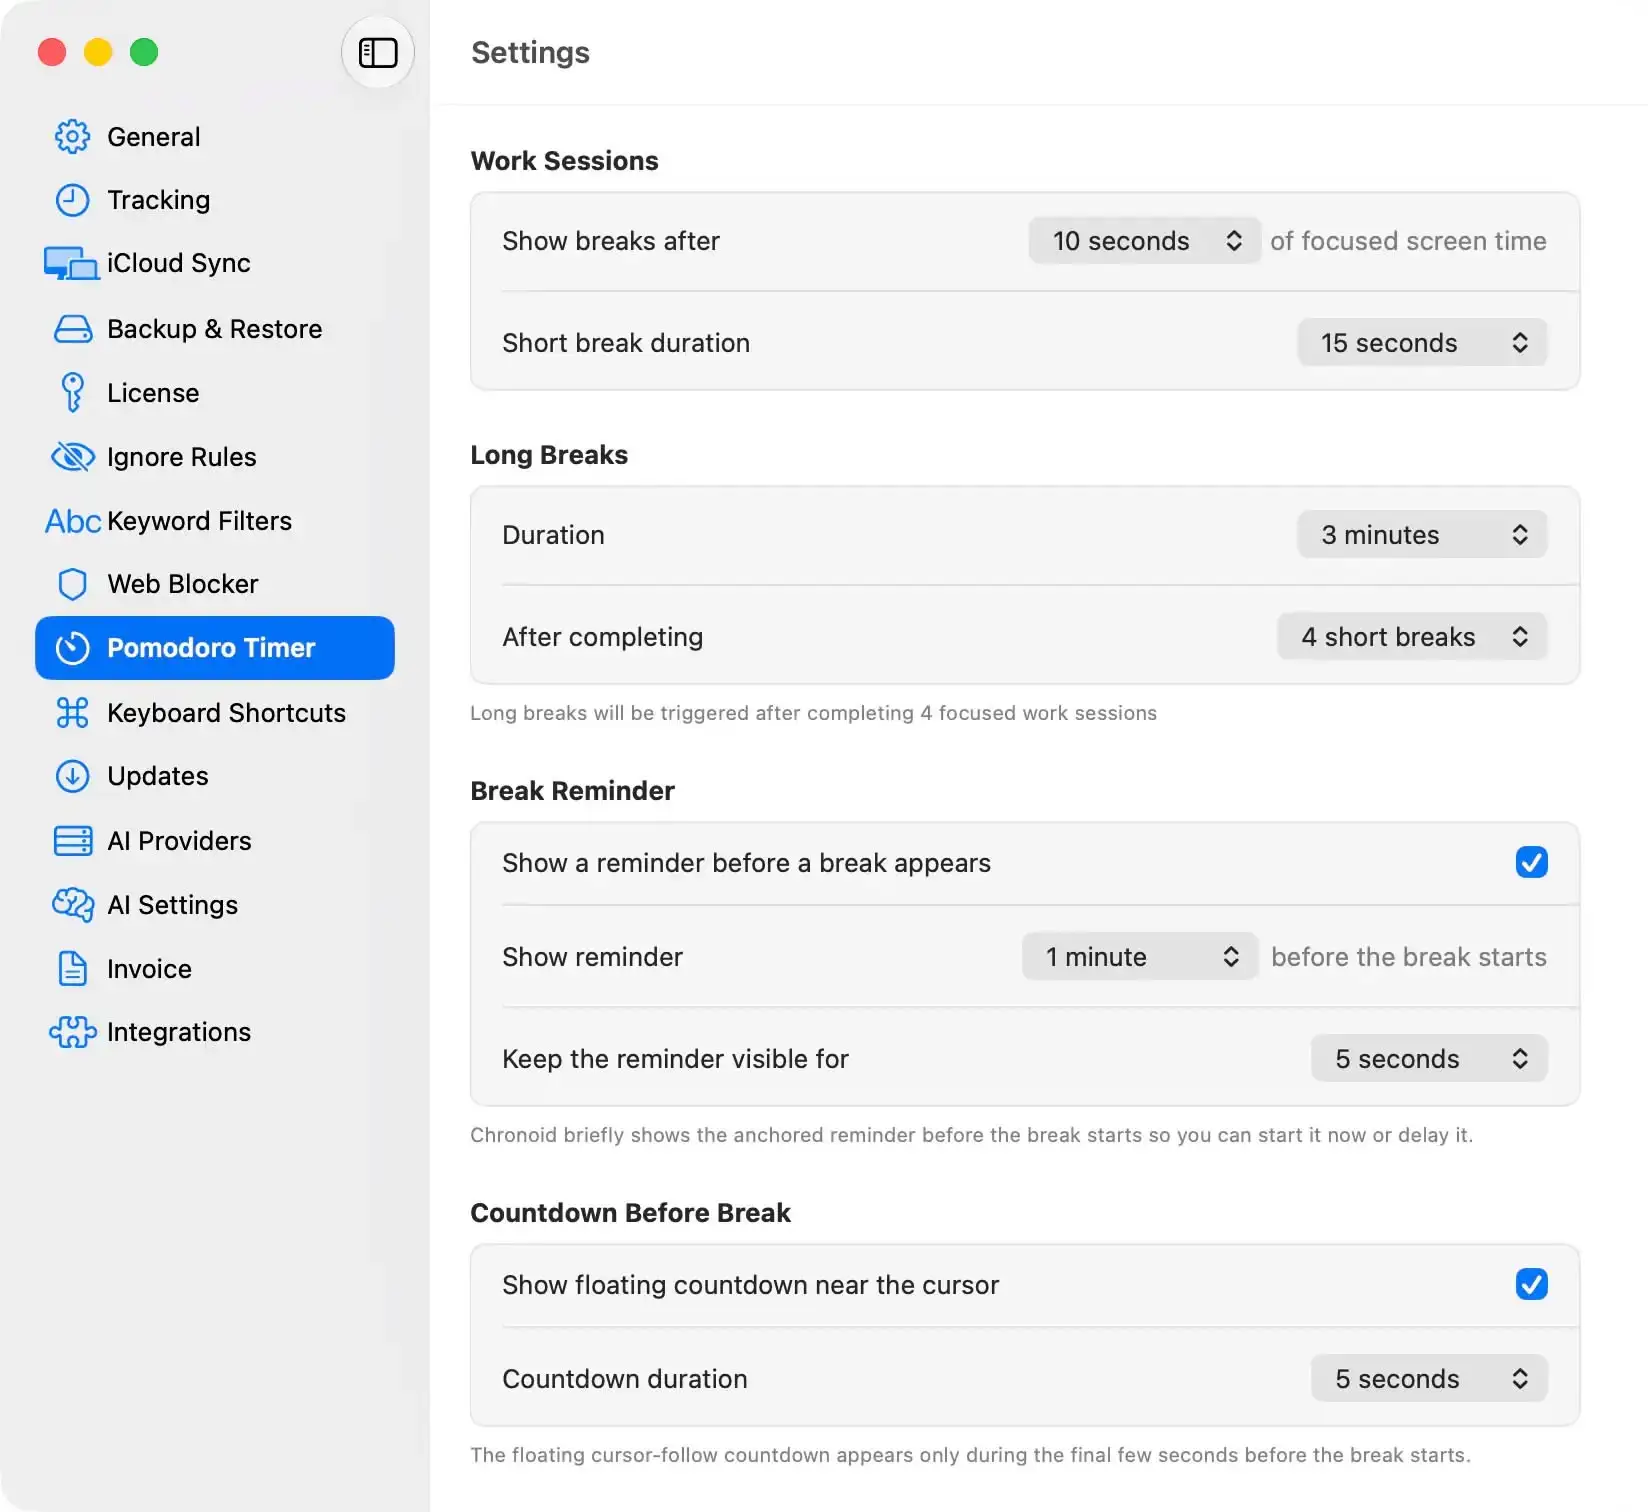Click the AI Settings brain icon
Screen dimensions: 1648x1512
point(72,905)
